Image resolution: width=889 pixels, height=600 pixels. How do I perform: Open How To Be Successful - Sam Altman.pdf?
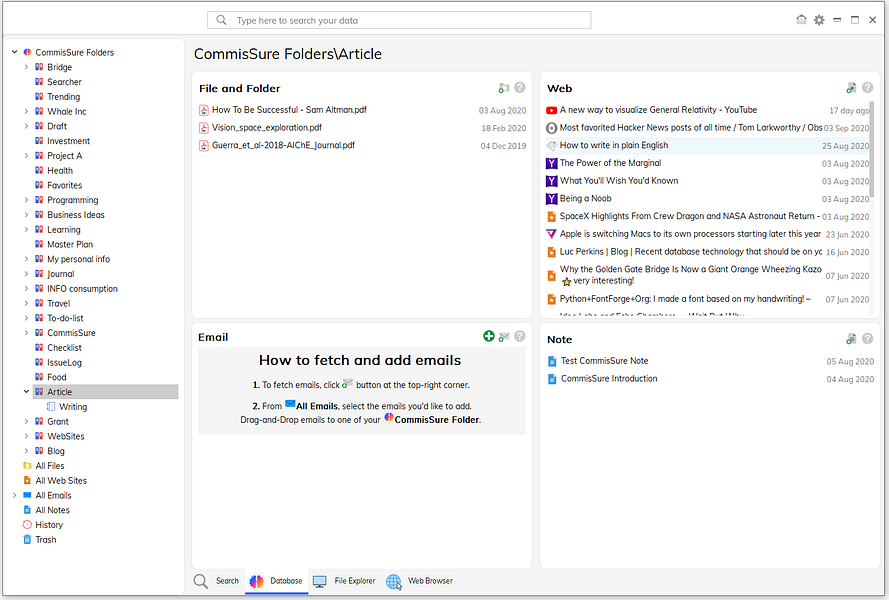coord(289,109)
